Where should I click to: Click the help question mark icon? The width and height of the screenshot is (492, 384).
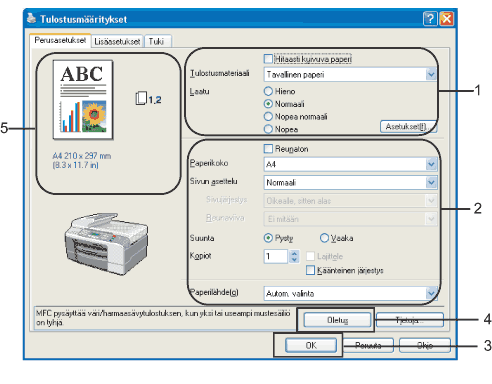pyautogui.click(x=430, y=19)
